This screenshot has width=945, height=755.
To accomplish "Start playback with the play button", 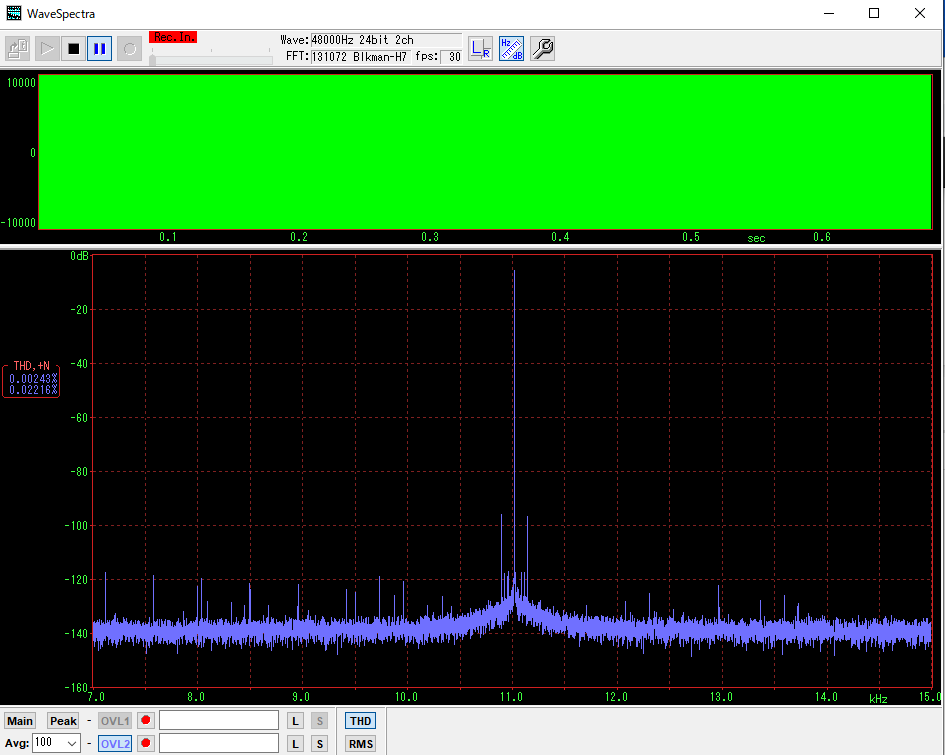I will pos(47,49).
